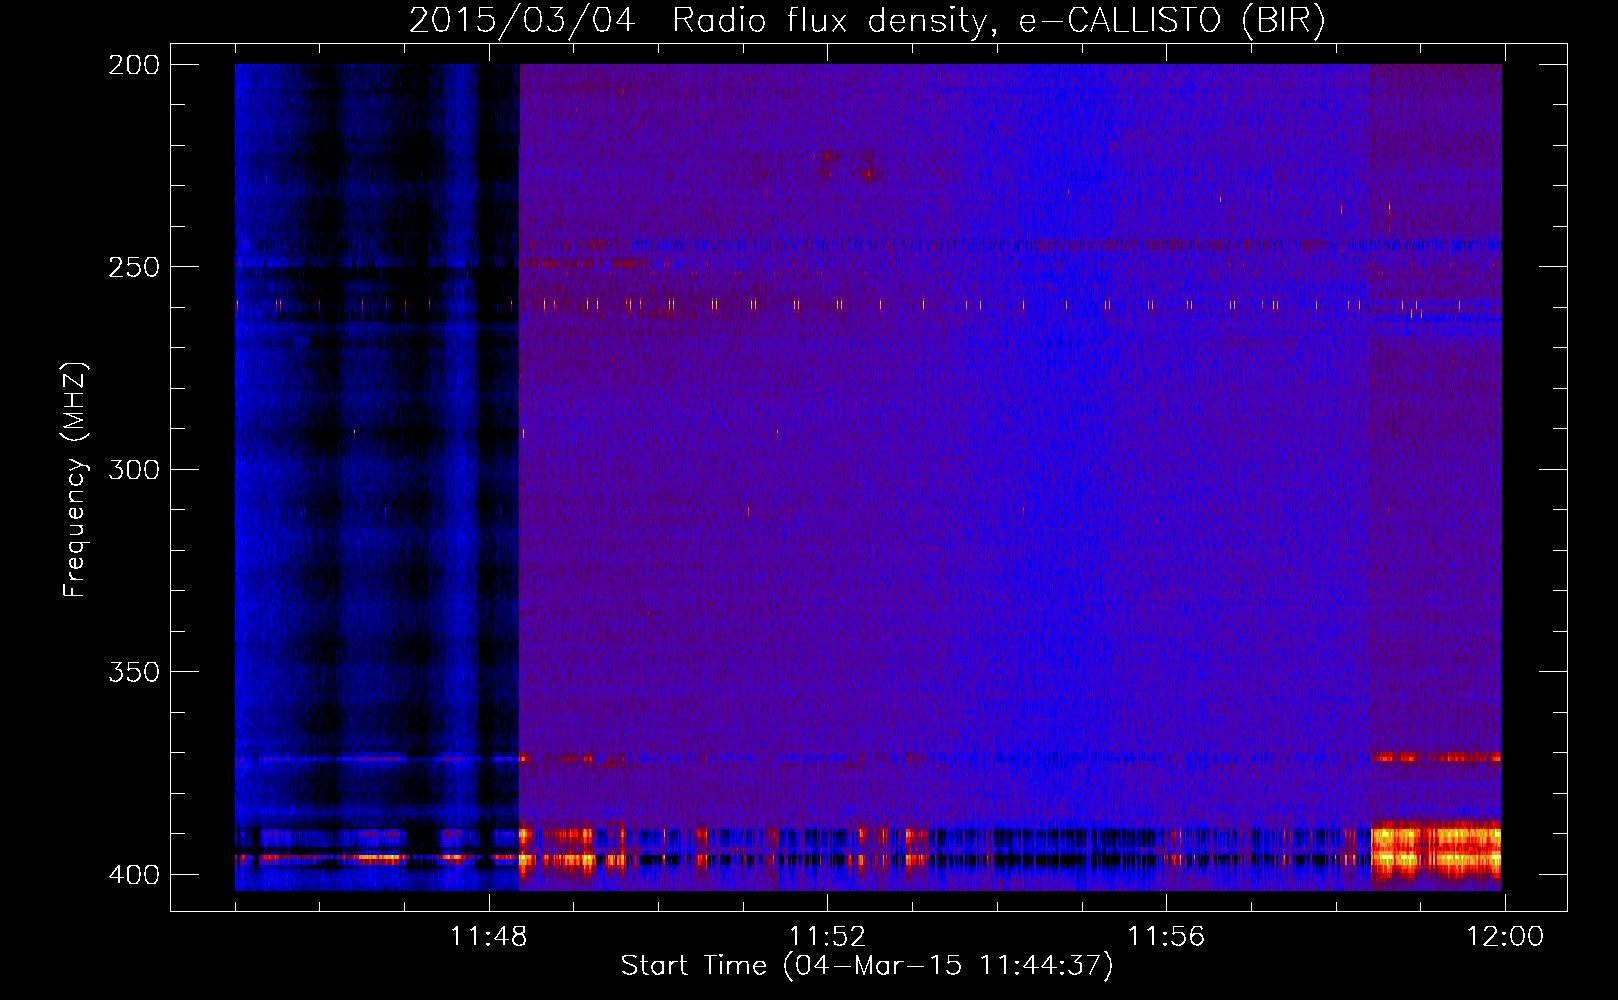Viewport: 1618px width, 1000px height.
Task: Click the 'Start Time (04-Mar-15 11:44:37)' axis title
Action: pyautogui.click(x=867, y=966)
